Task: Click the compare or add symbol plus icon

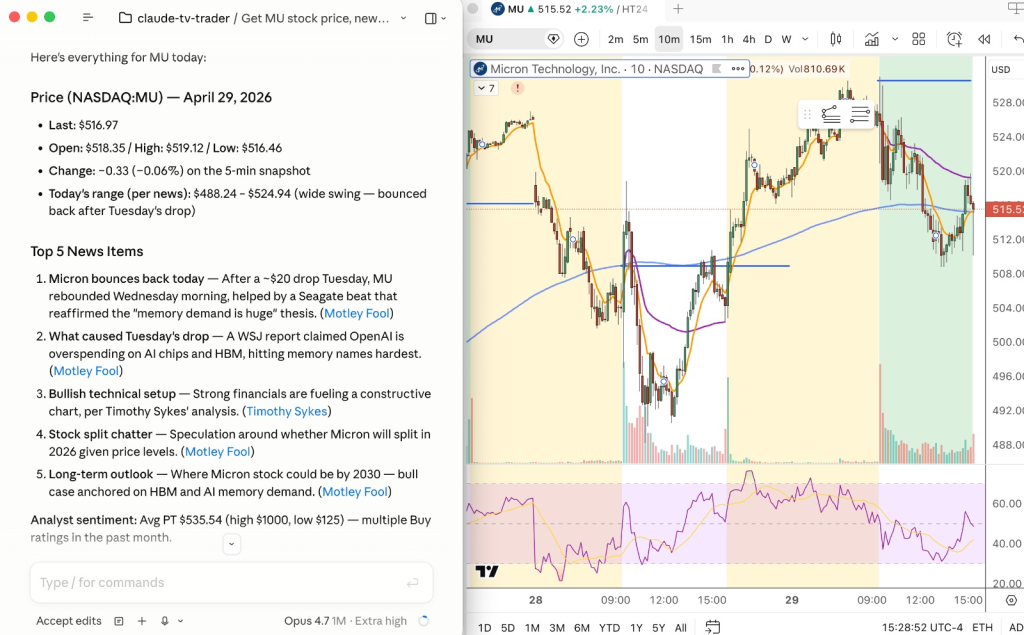Action: pyautogui.click(x=582, y=39)
